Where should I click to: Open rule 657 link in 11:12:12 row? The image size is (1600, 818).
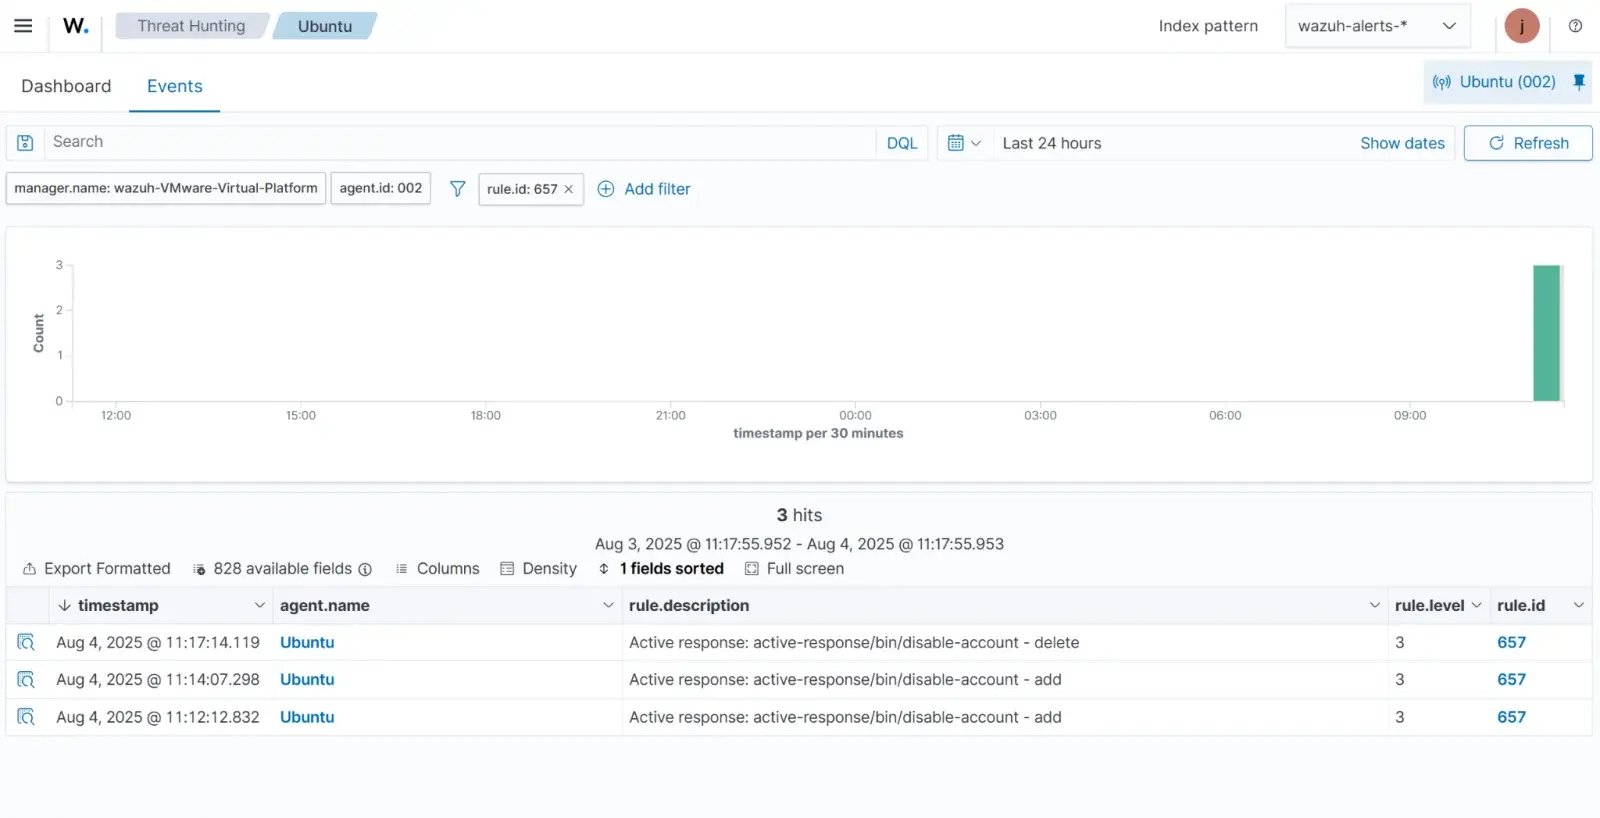tap(1511, 717)
